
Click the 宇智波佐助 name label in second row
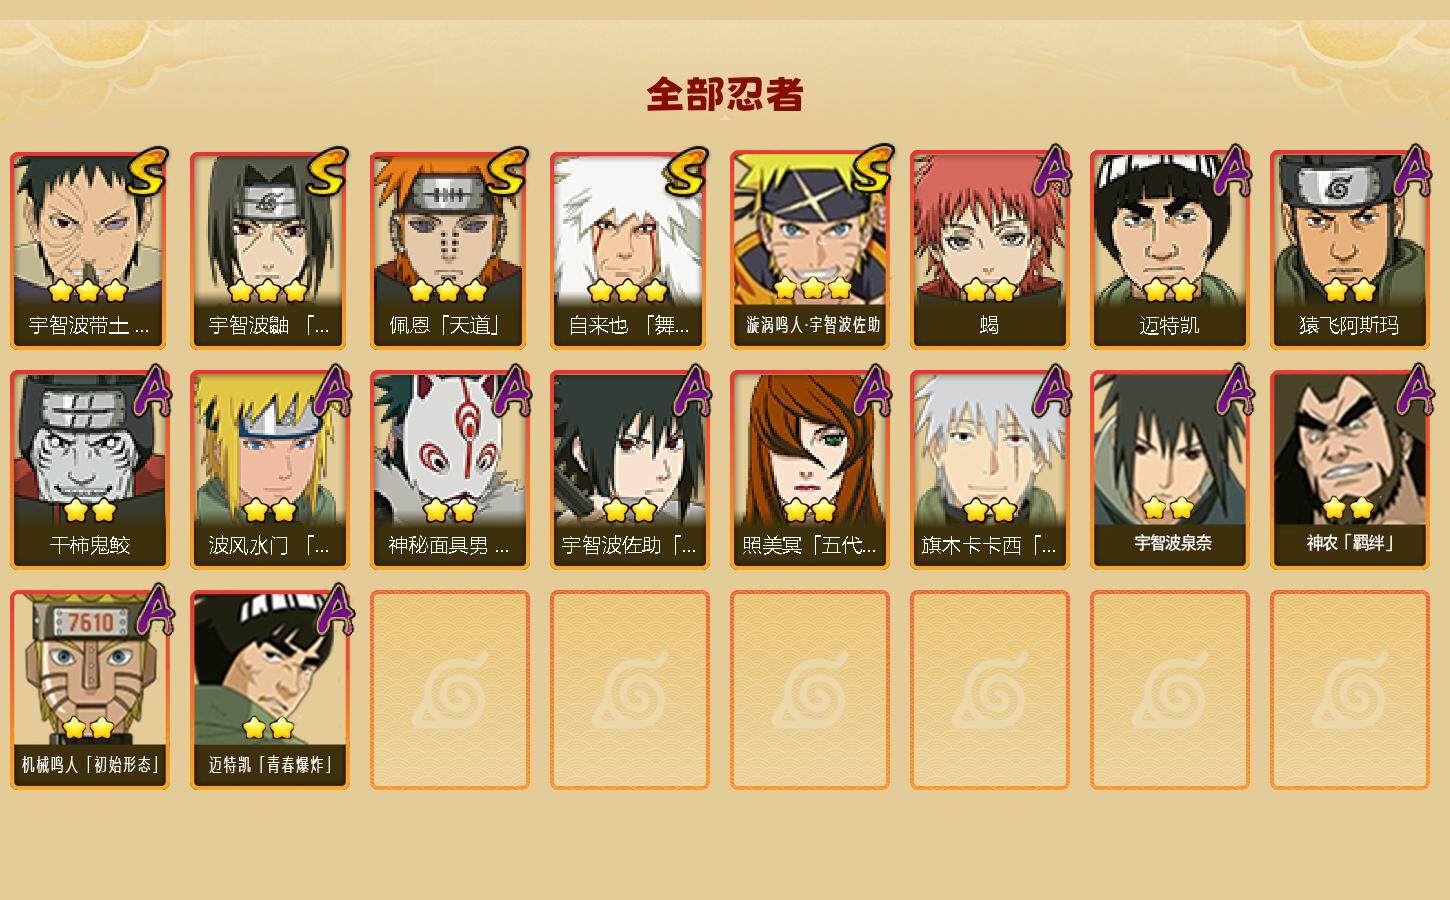[629, 546]
